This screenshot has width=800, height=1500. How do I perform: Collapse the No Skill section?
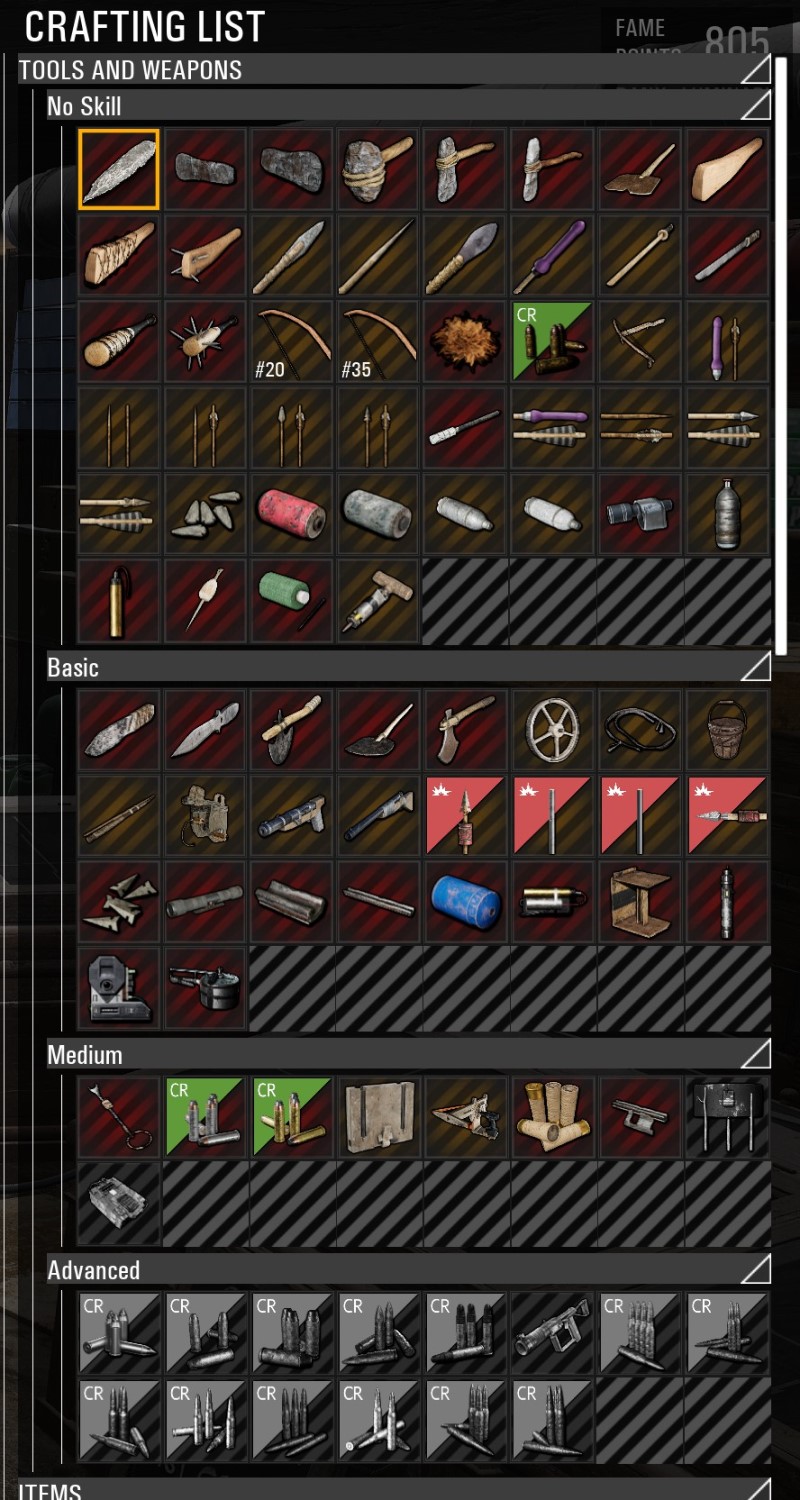755,104
